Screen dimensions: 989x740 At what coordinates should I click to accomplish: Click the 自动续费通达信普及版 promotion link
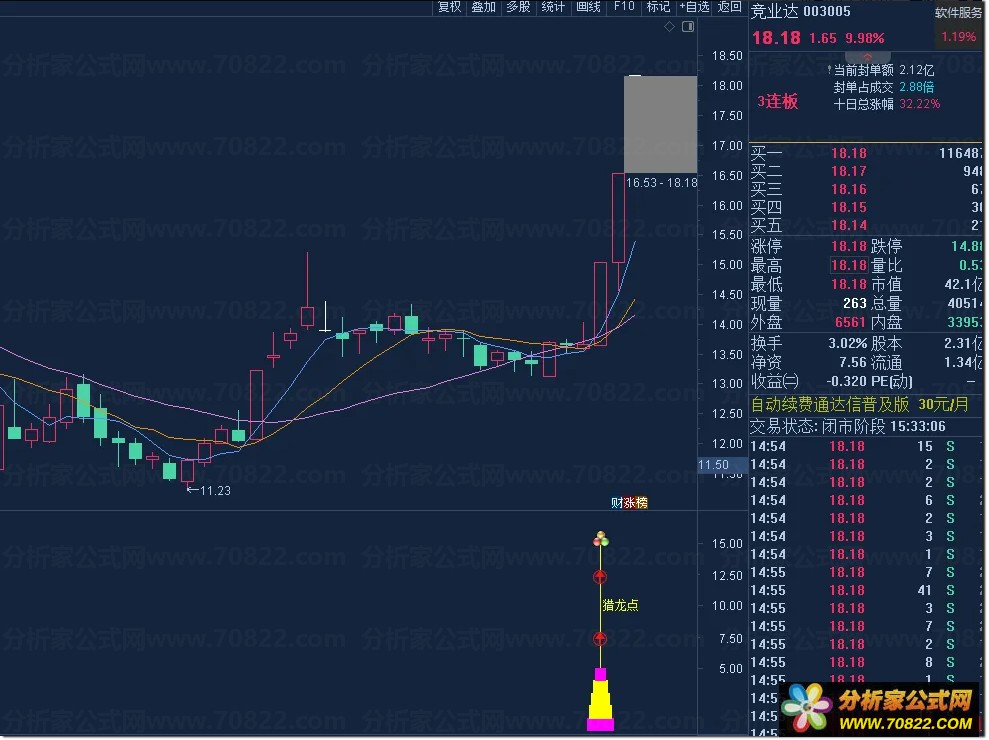click(x=860, y=404)
